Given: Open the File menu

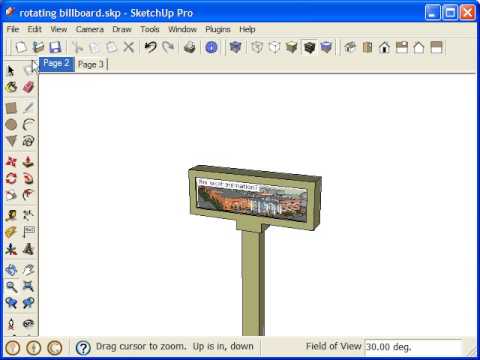Looking at the screenshot, I should coord(13,29).
